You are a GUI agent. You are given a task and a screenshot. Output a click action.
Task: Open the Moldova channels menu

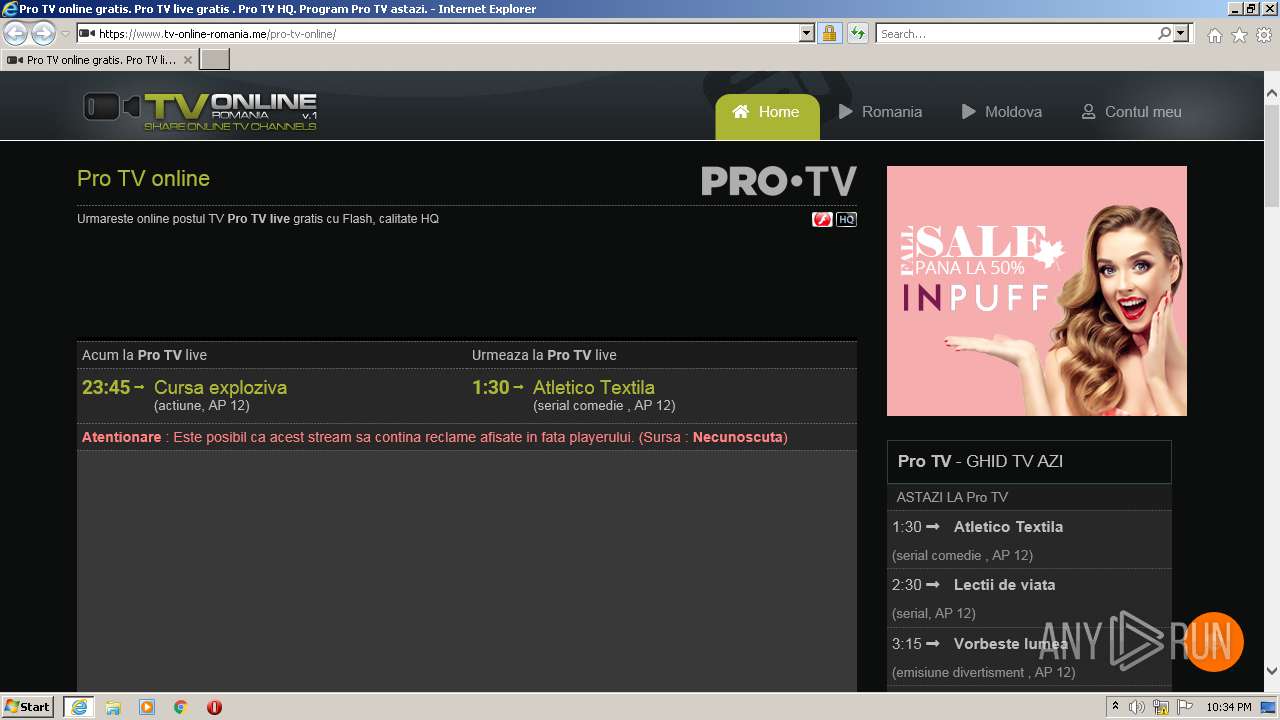pos(1002,112)
